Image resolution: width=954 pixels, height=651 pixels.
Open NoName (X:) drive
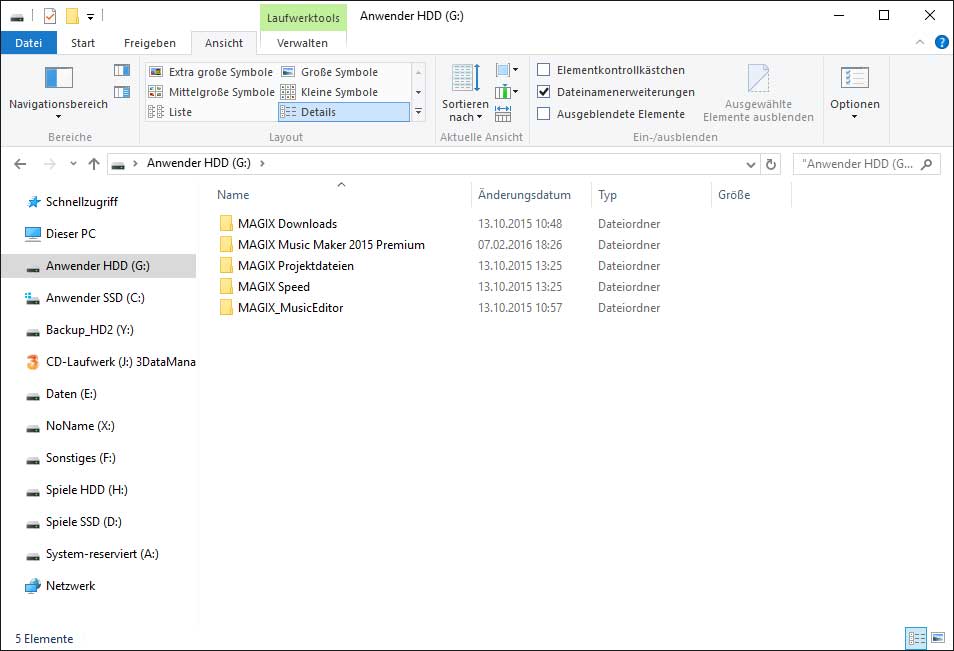coord(80,426)
